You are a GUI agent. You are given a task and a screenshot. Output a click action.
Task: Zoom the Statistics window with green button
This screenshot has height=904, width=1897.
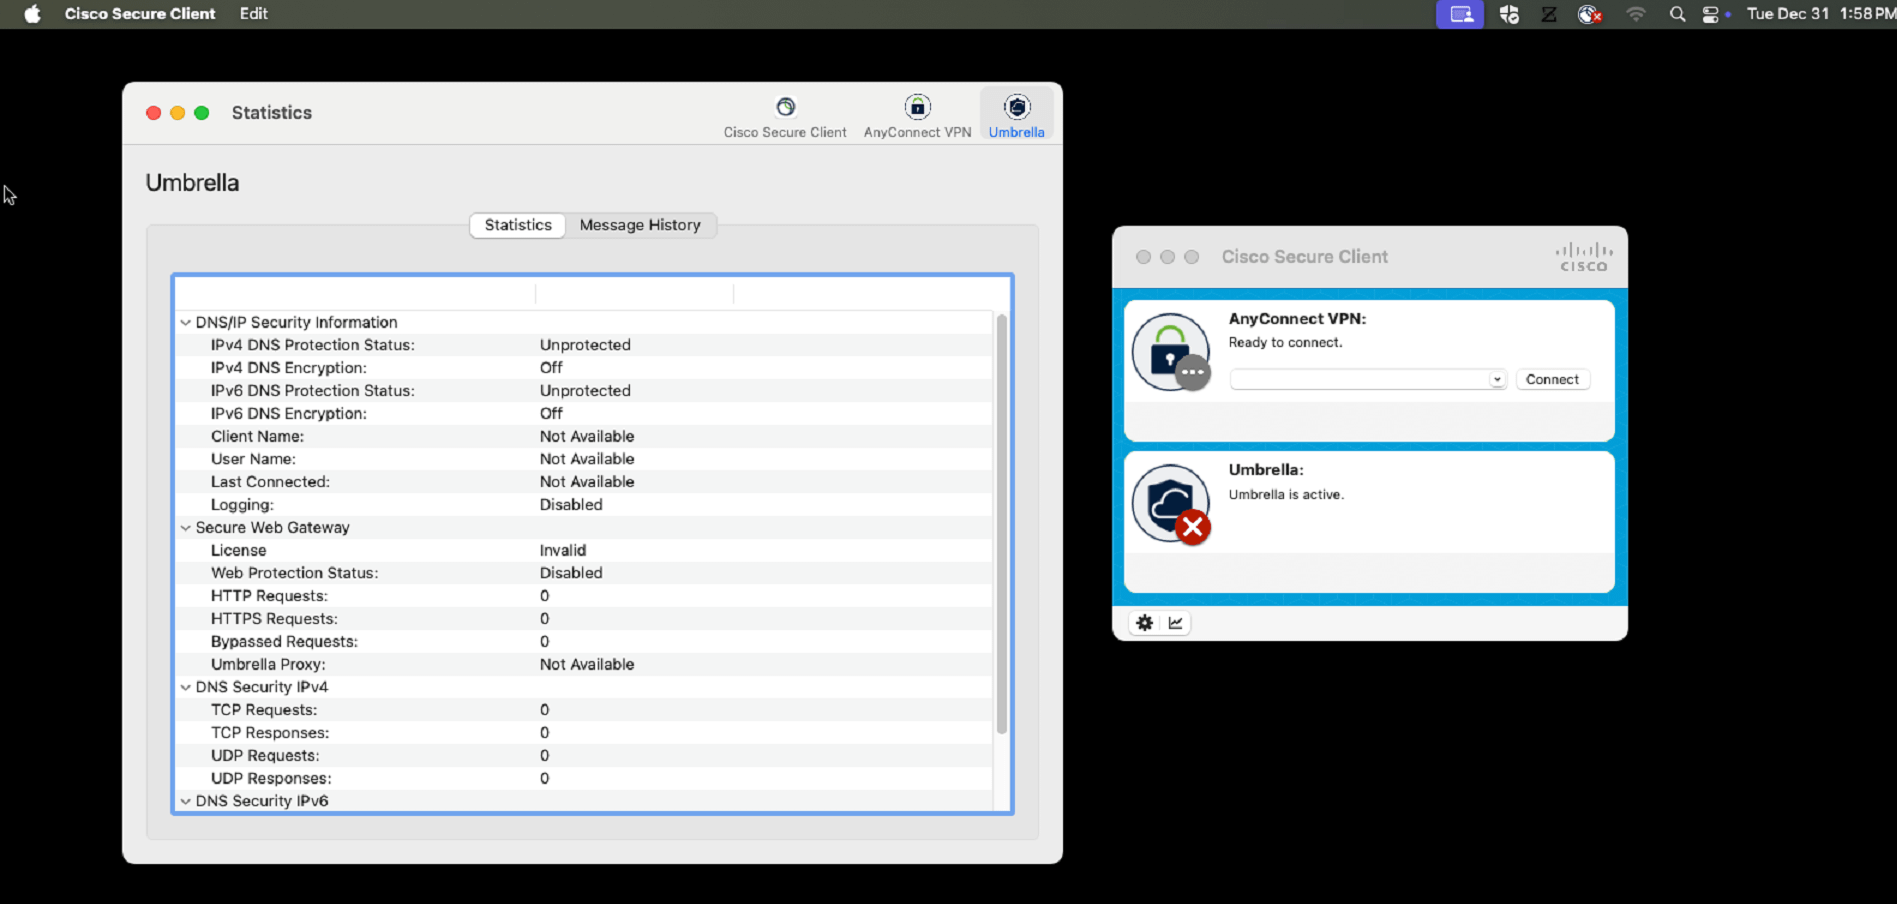click(x=201, y=113)
